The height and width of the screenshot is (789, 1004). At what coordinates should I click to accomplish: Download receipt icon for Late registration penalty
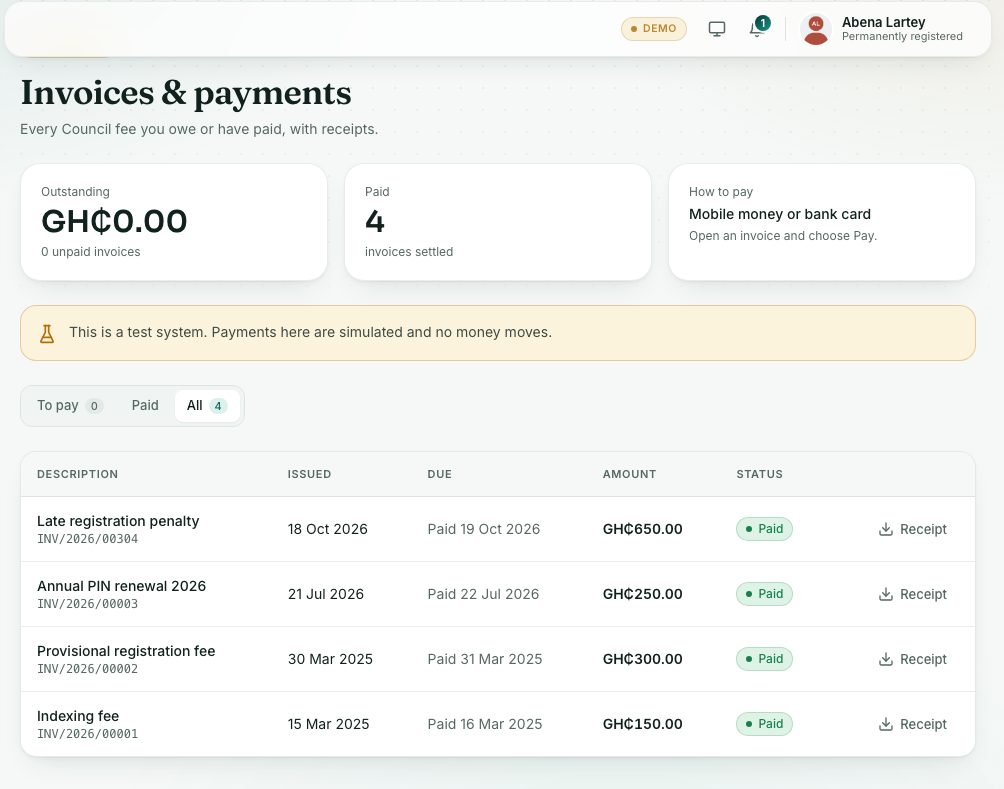point(886,529)
